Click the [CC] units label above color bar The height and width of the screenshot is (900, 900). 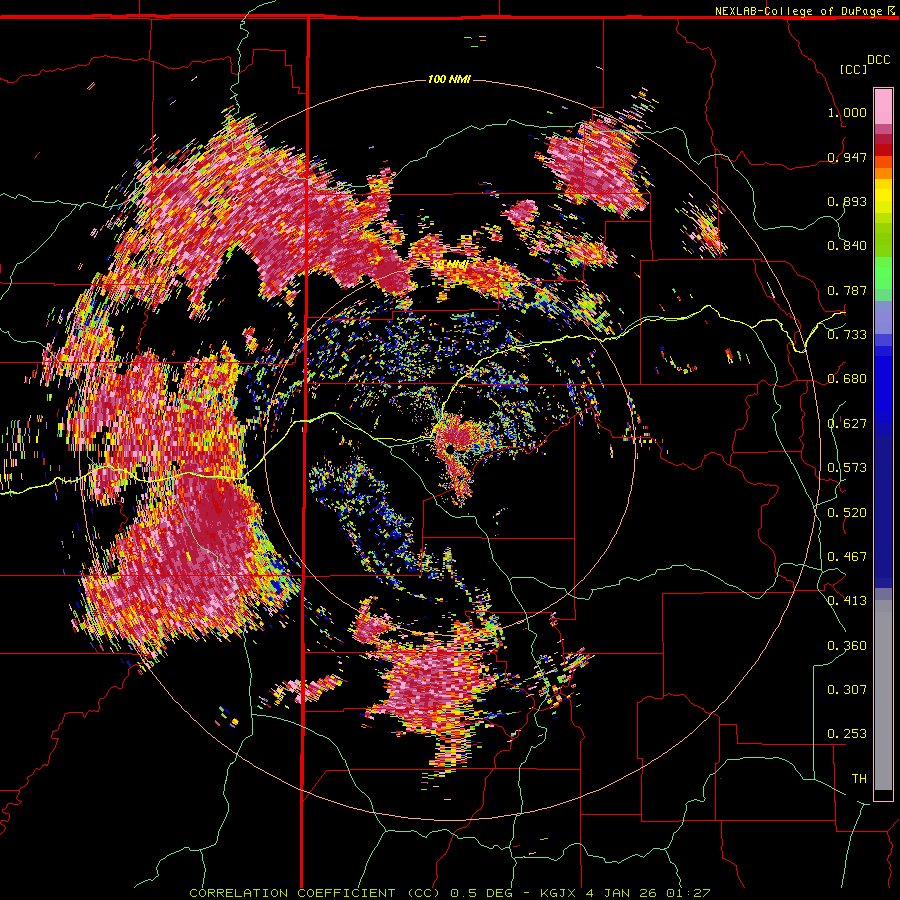(x=853, y=69)
